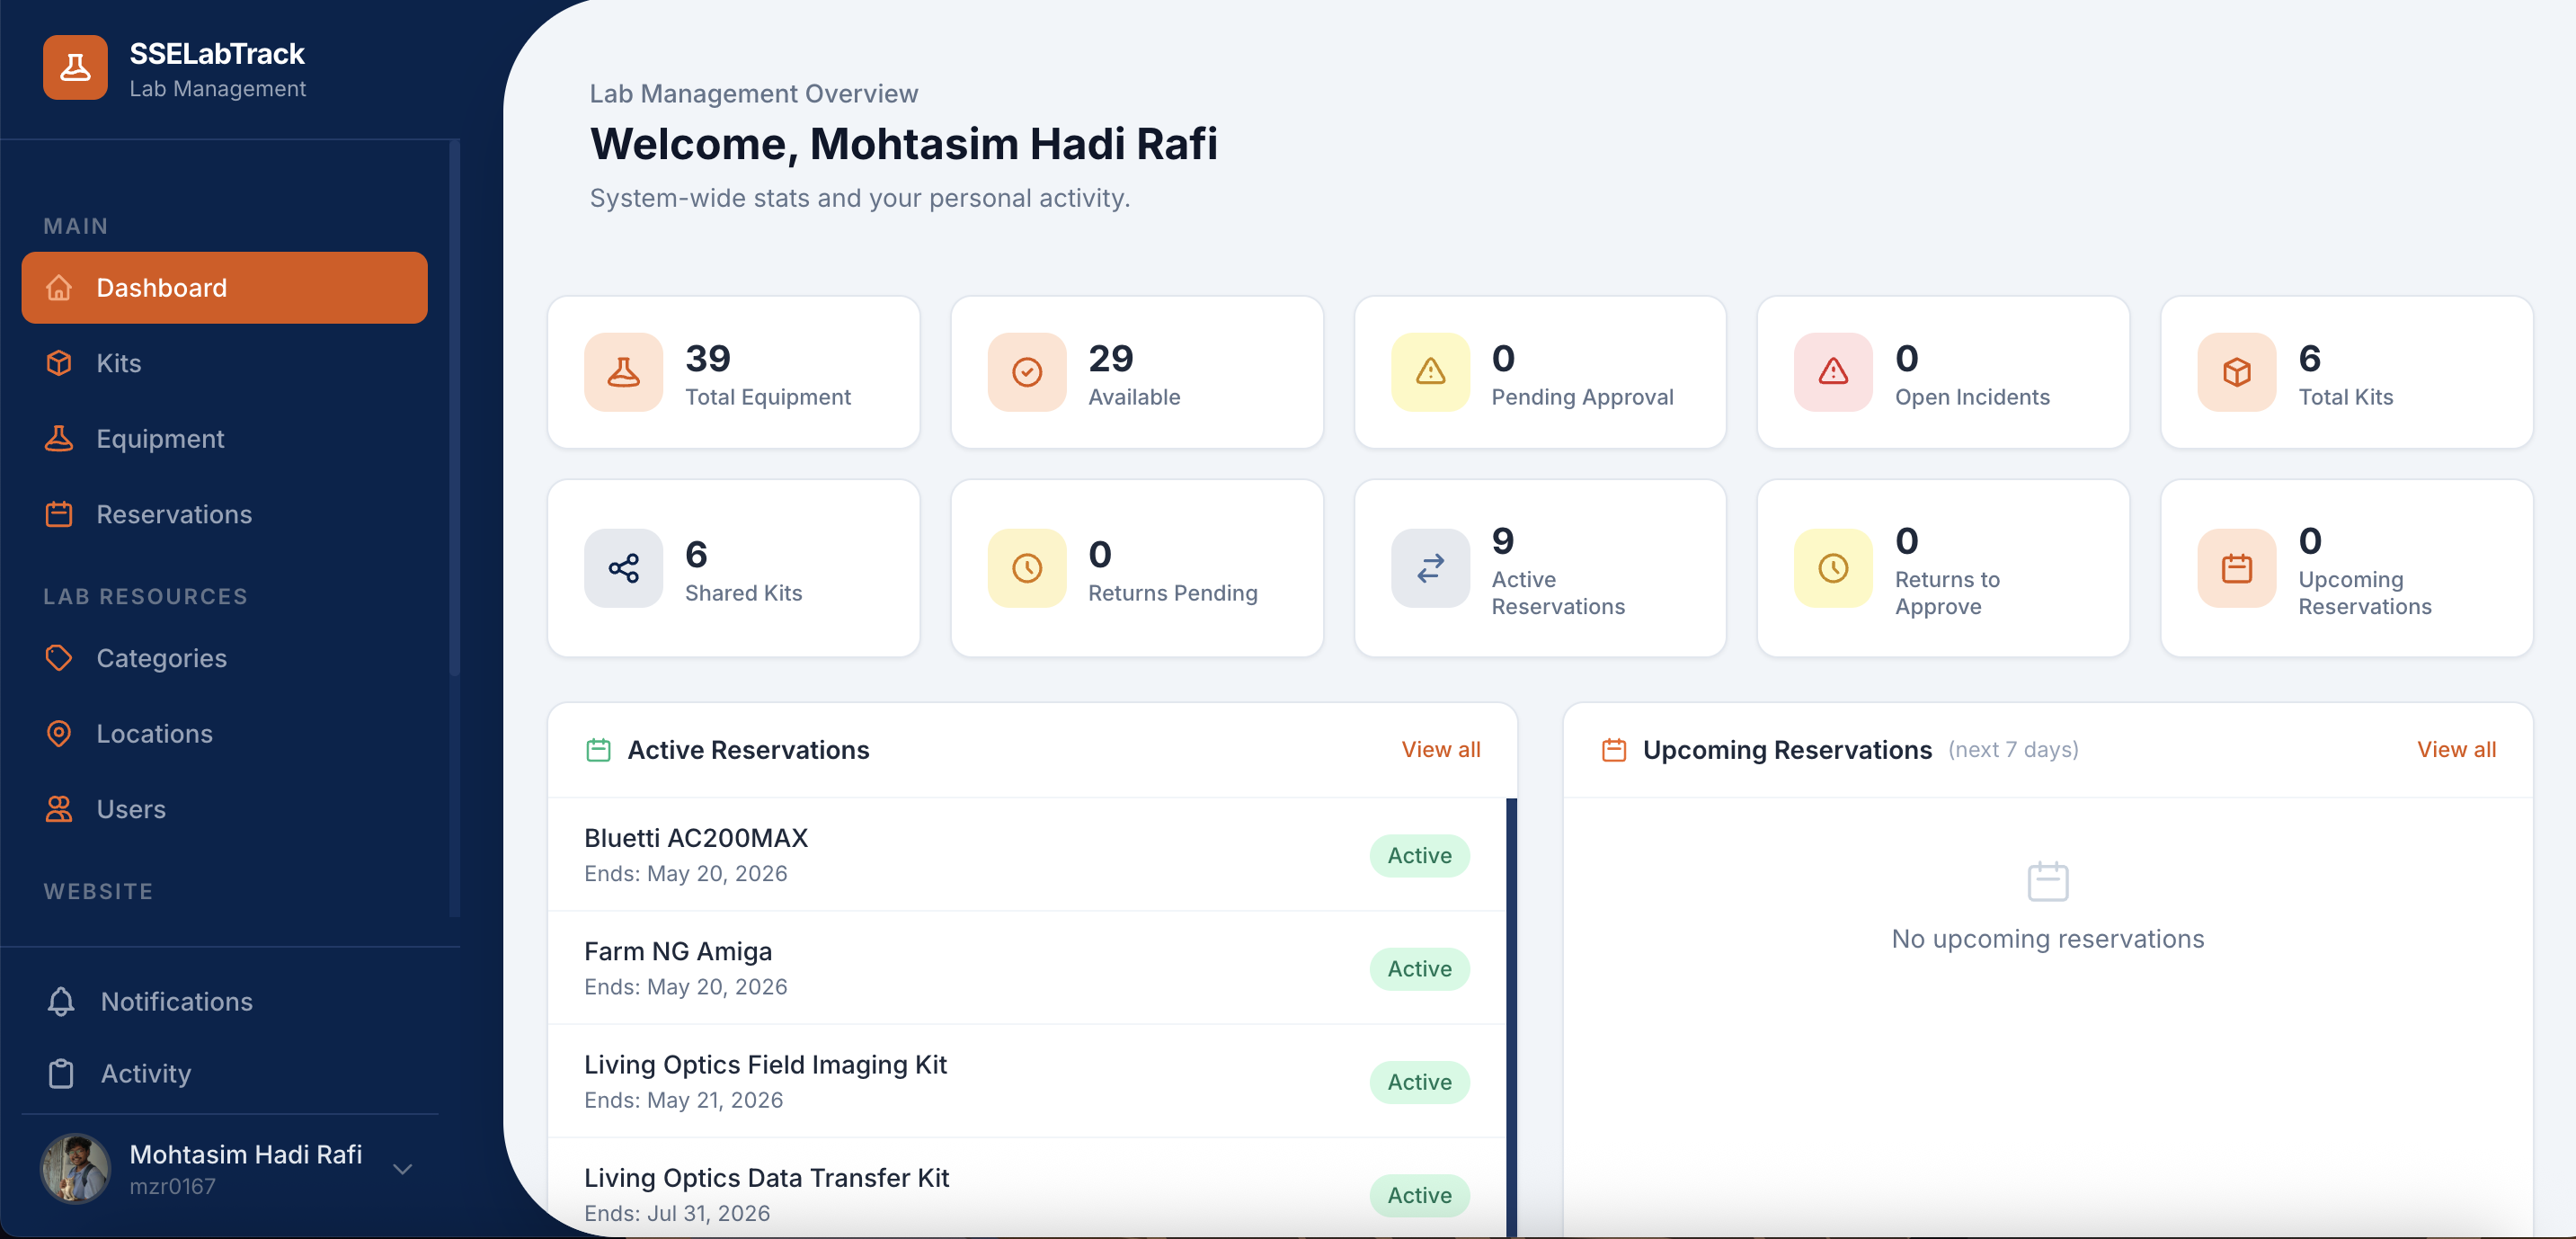Go to the Kits menu item
Image resolution: width=2576 pixels, height=1239 pixels.
click(225, 363)
